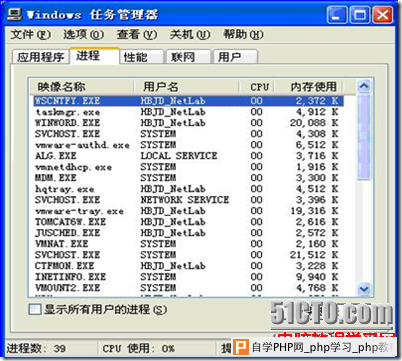Click LOCAL SERVICE user name cell
Screen dimensions: 402x361
[179, 156]
